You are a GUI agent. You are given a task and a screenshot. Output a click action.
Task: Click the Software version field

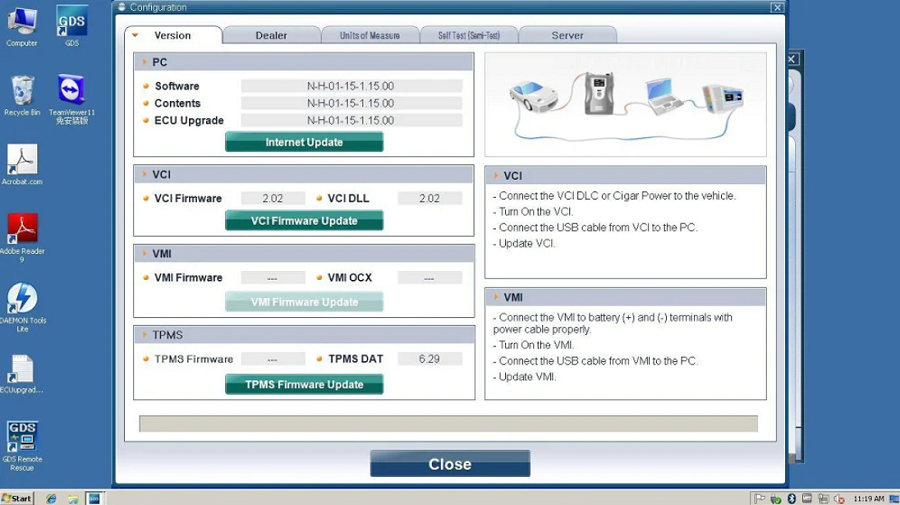[x=351, y=86]
